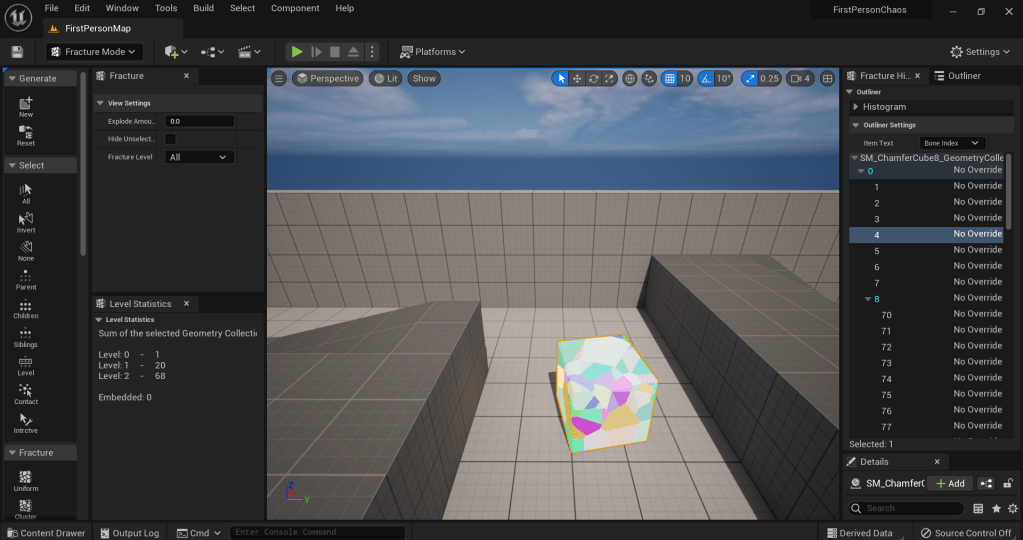Click the Explode Amount input field
Viewport: 1023px width, 540px height.
click(x=200, y=121)
